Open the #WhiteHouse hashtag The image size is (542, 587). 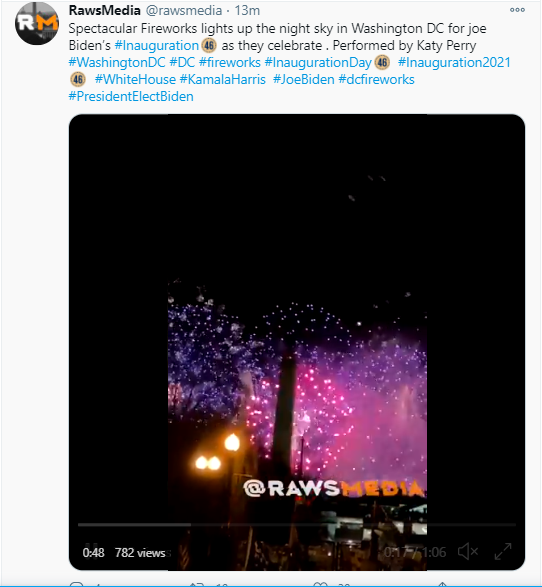point(135,79)
